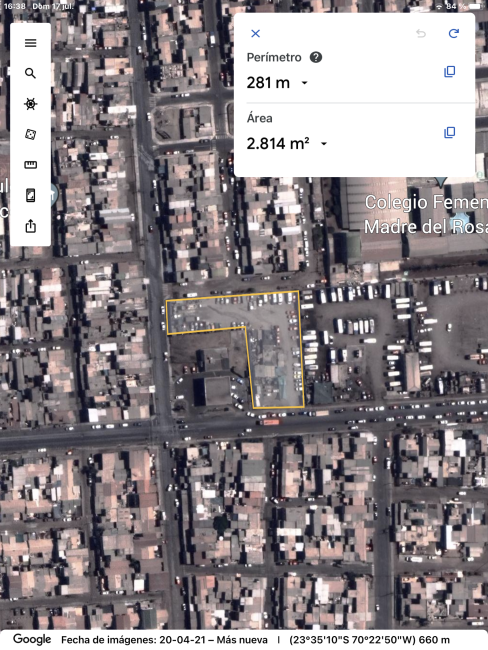Open the hamburger menu
This screenshot has width=488, height=650.
pos(30,43)
